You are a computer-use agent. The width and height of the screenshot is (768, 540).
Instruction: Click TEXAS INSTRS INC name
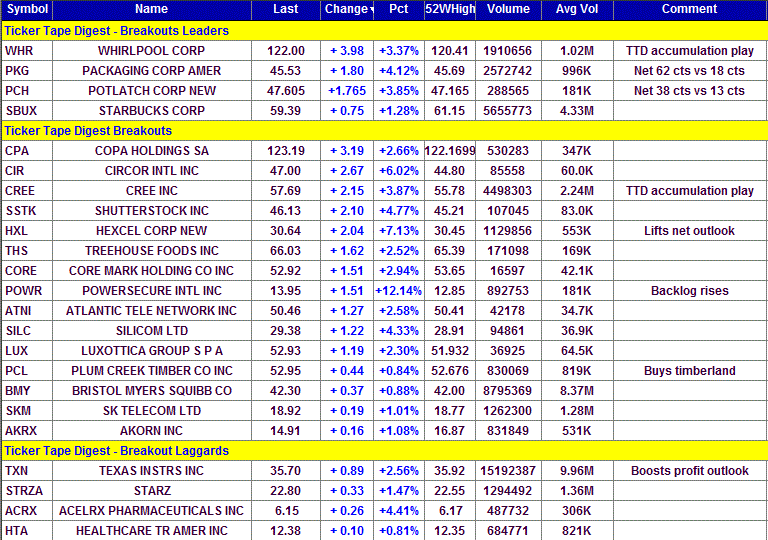tap(152, 471)
